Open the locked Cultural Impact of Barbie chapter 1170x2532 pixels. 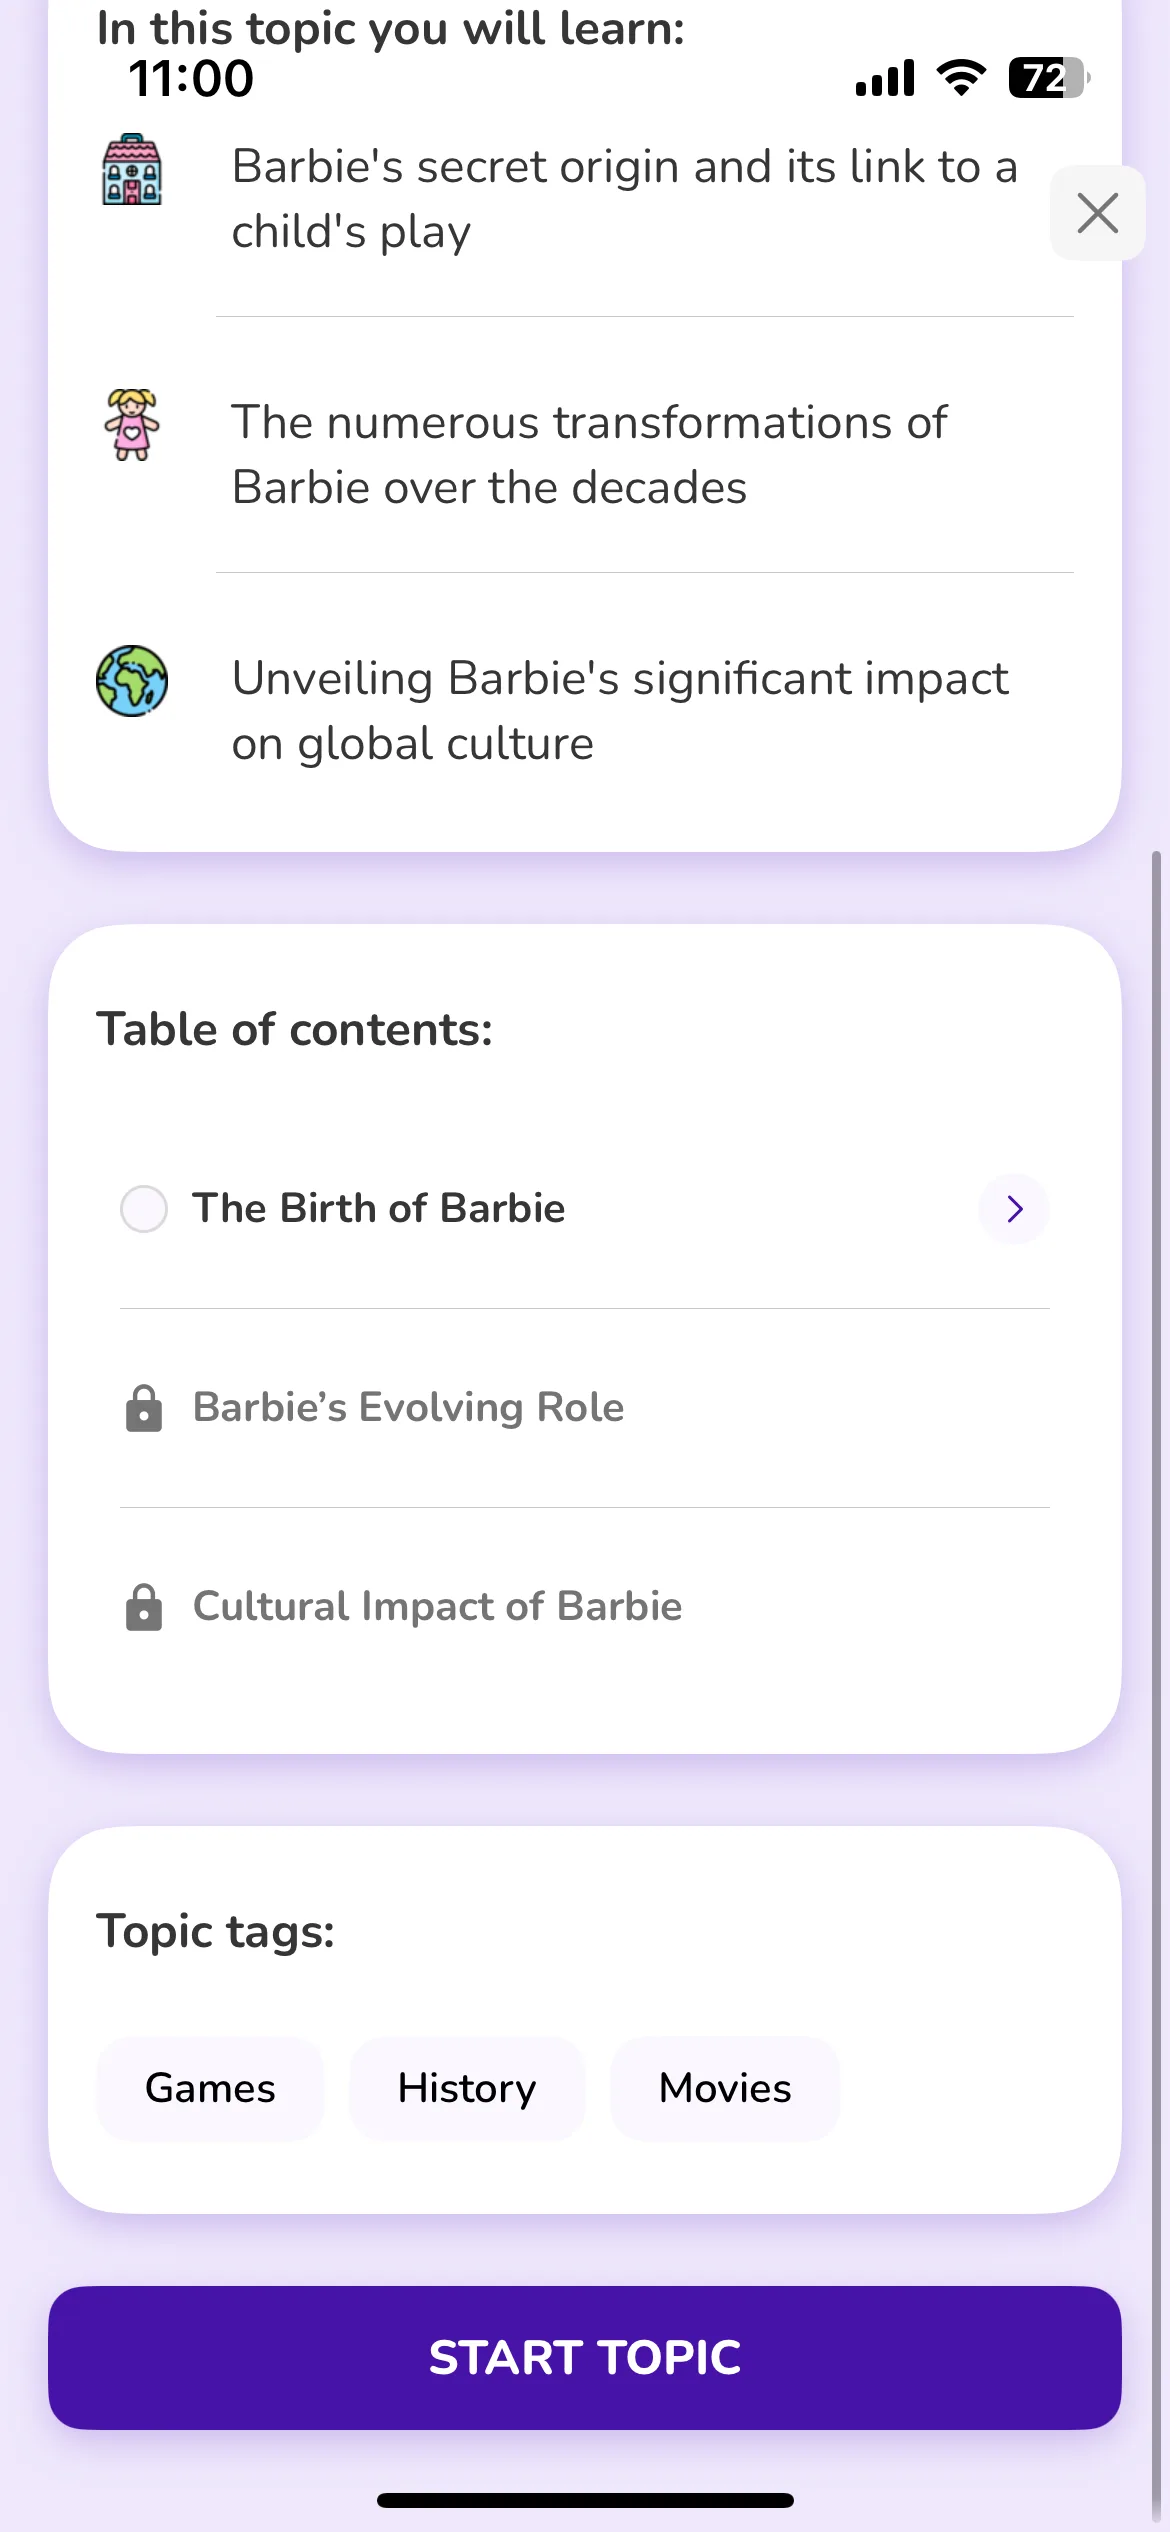[585, 1607]
